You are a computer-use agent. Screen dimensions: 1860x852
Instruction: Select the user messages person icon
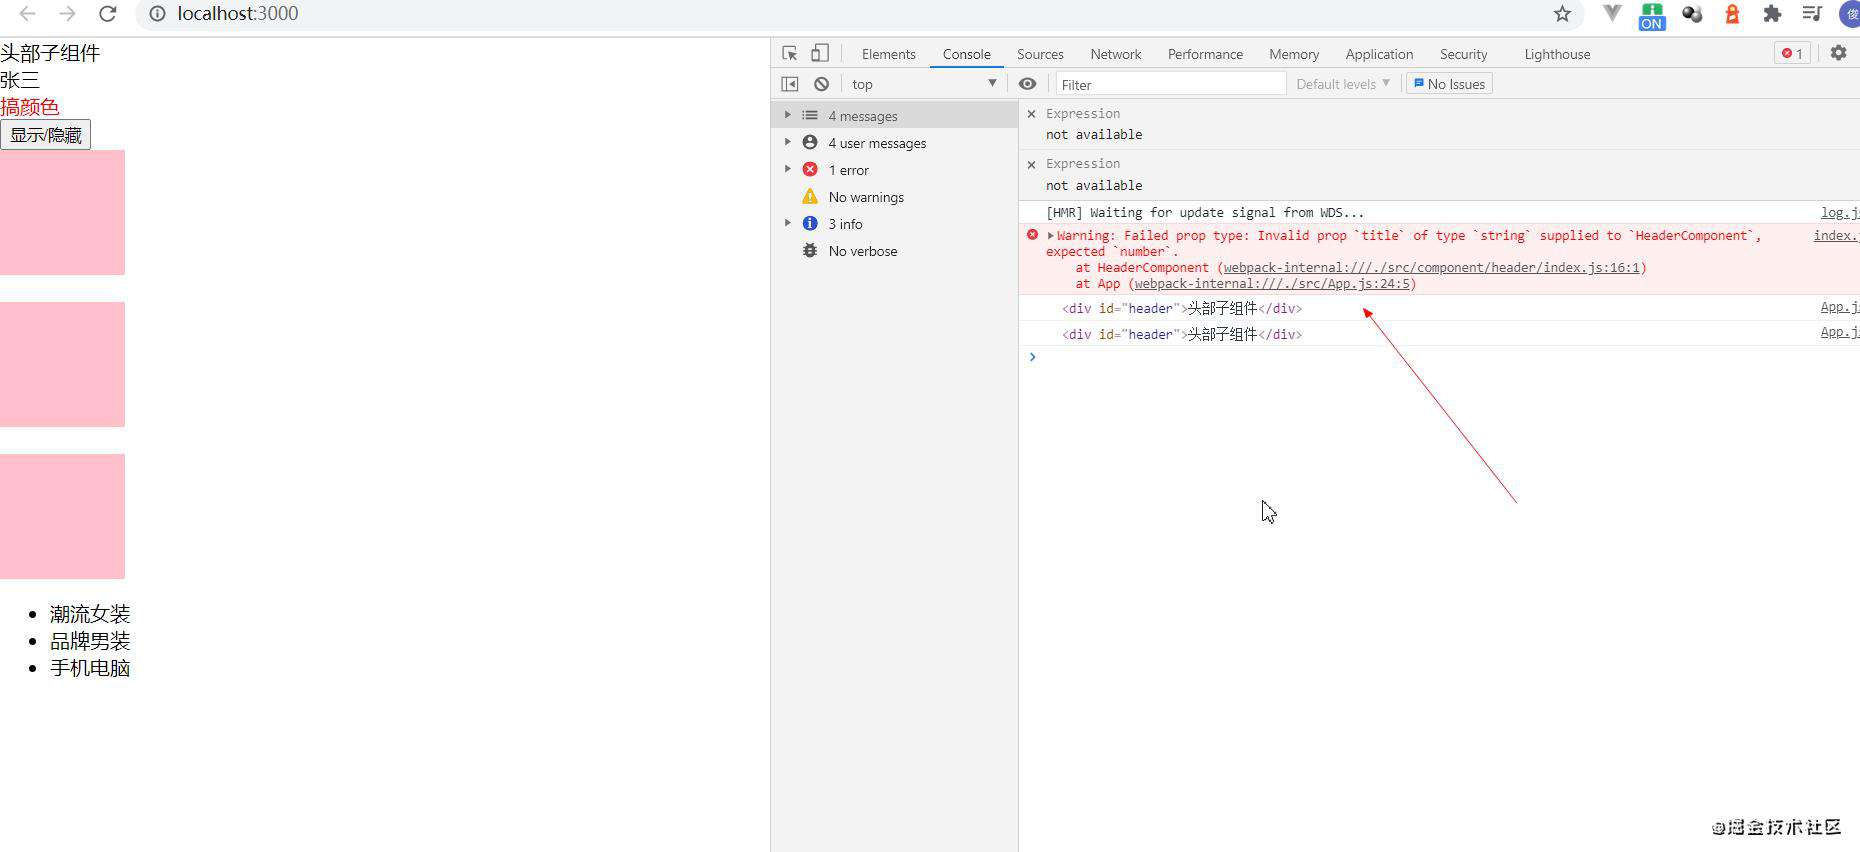tap(810, 143)
